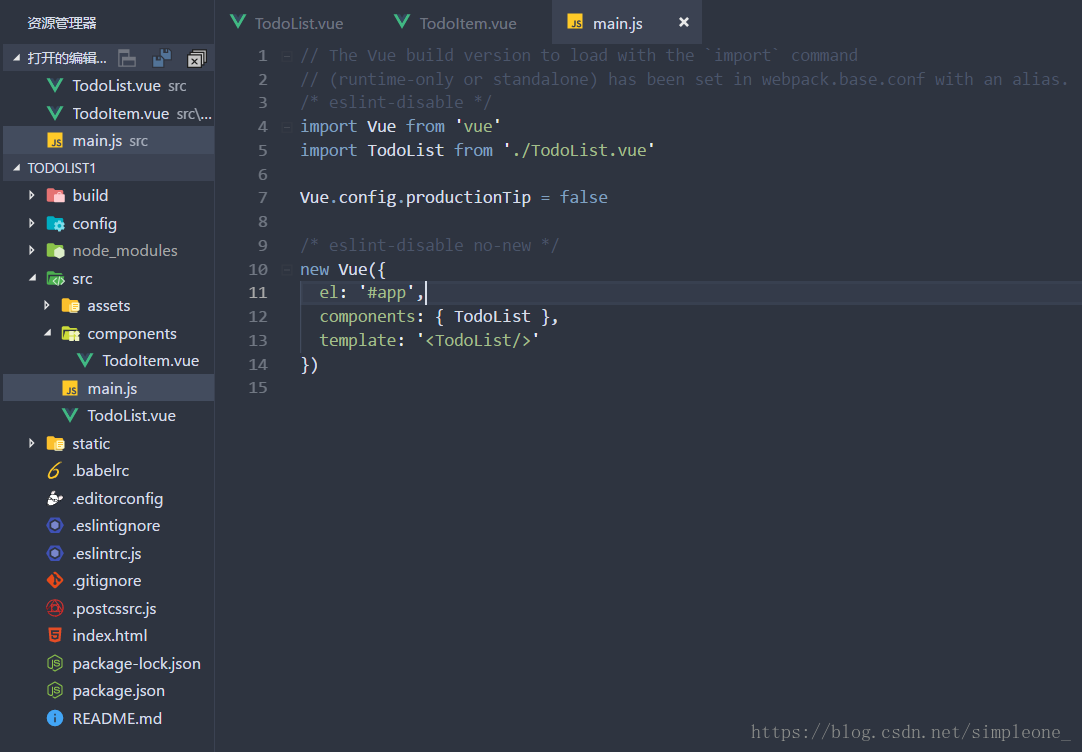1082x752 pixels.
Task: Click the .editorconfig file icon
Action: pos(55,498)
